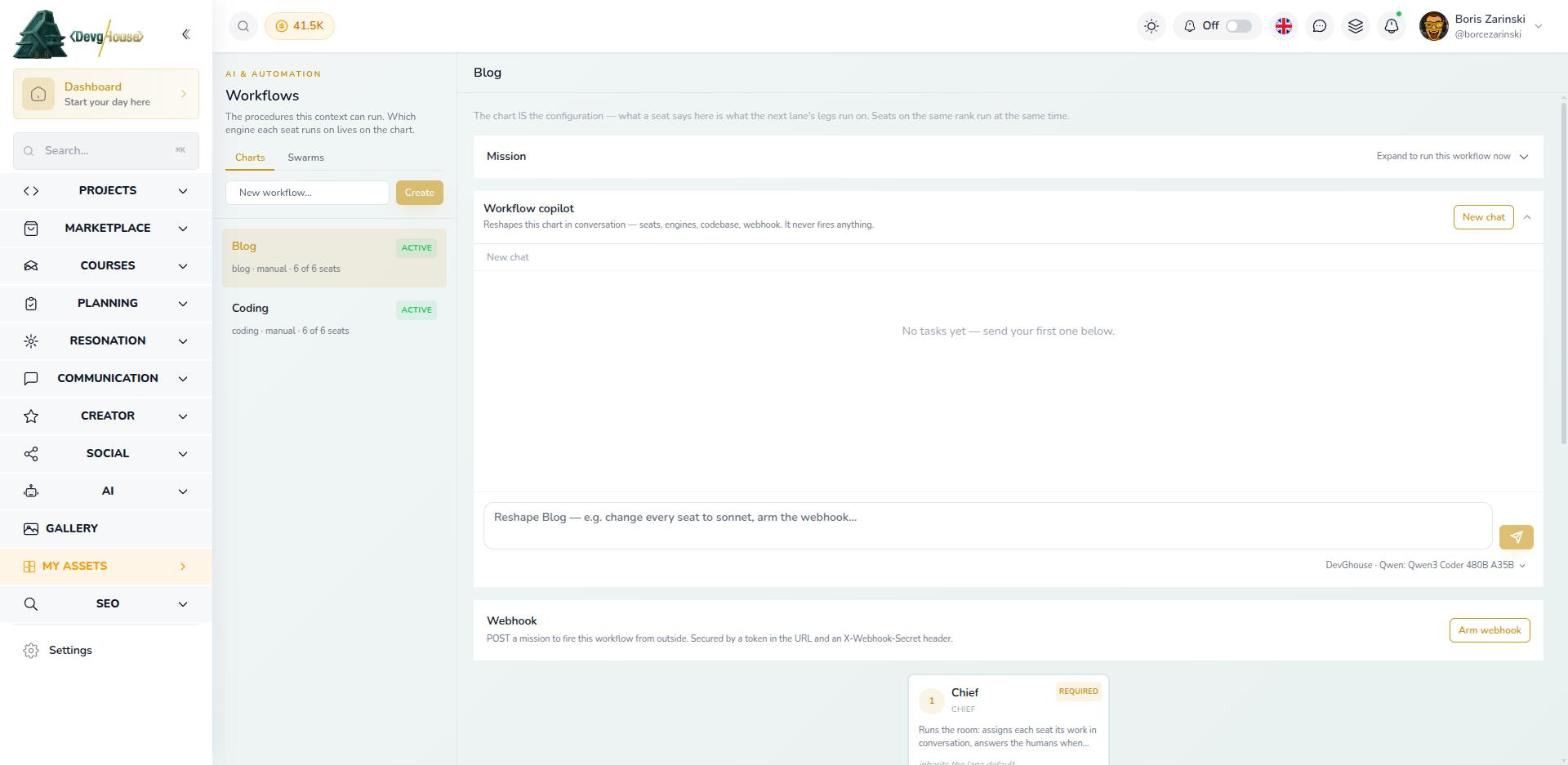Click the SEO magnifier icon
This screenshot has width=1568, height=765.
click(31, 604)
